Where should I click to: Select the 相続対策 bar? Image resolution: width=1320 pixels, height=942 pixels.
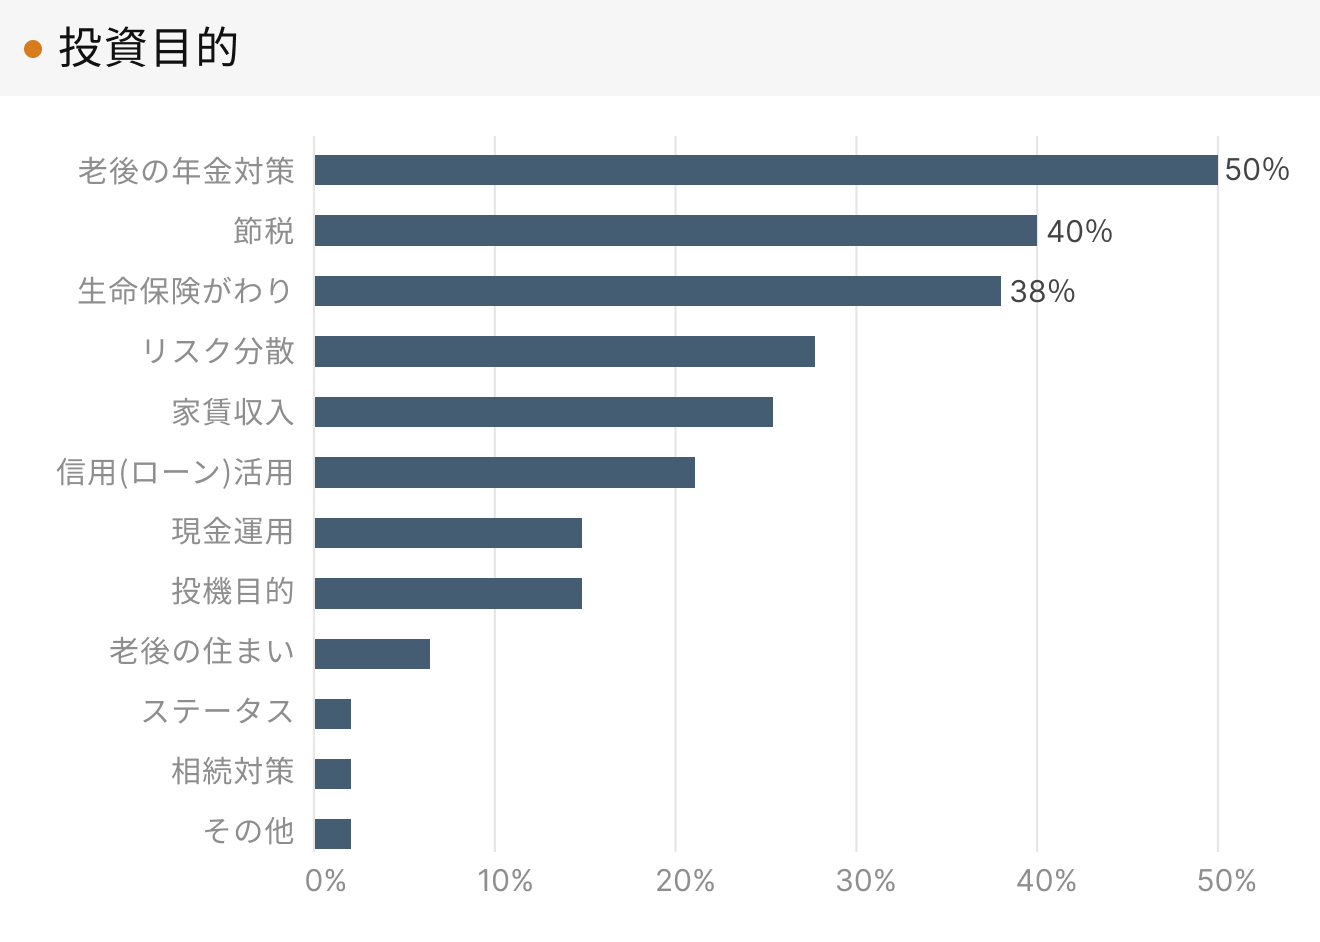click(x=333, y=774)
